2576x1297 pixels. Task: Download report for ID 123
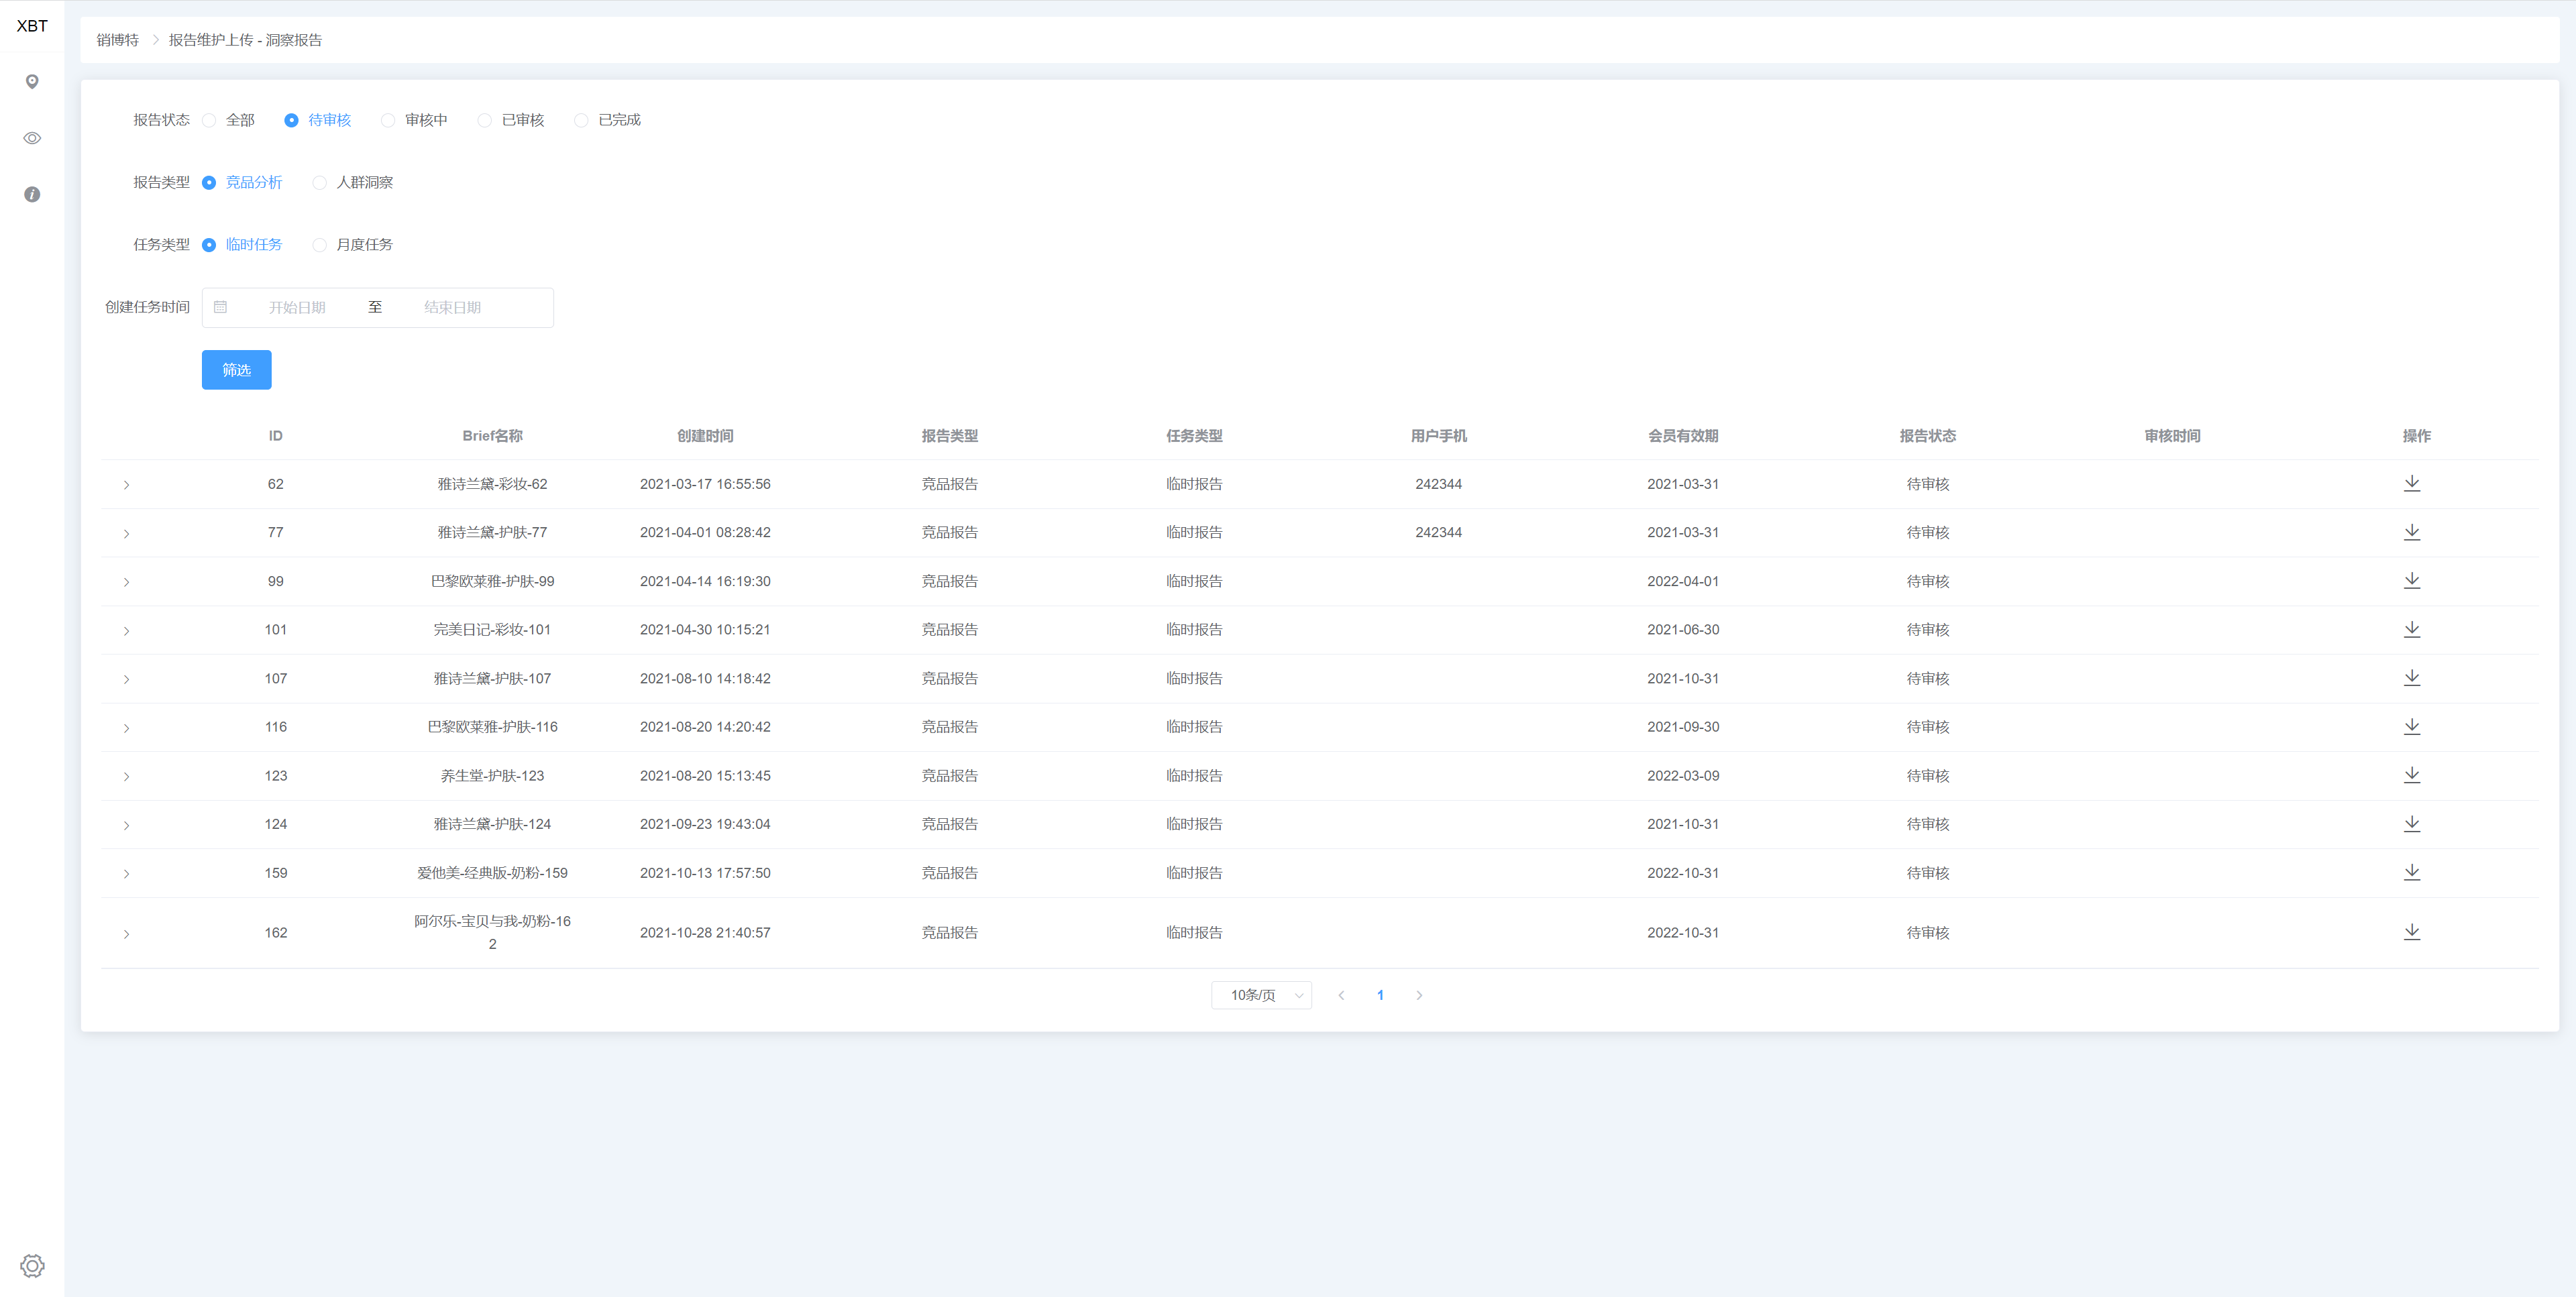pos(2411,775)
